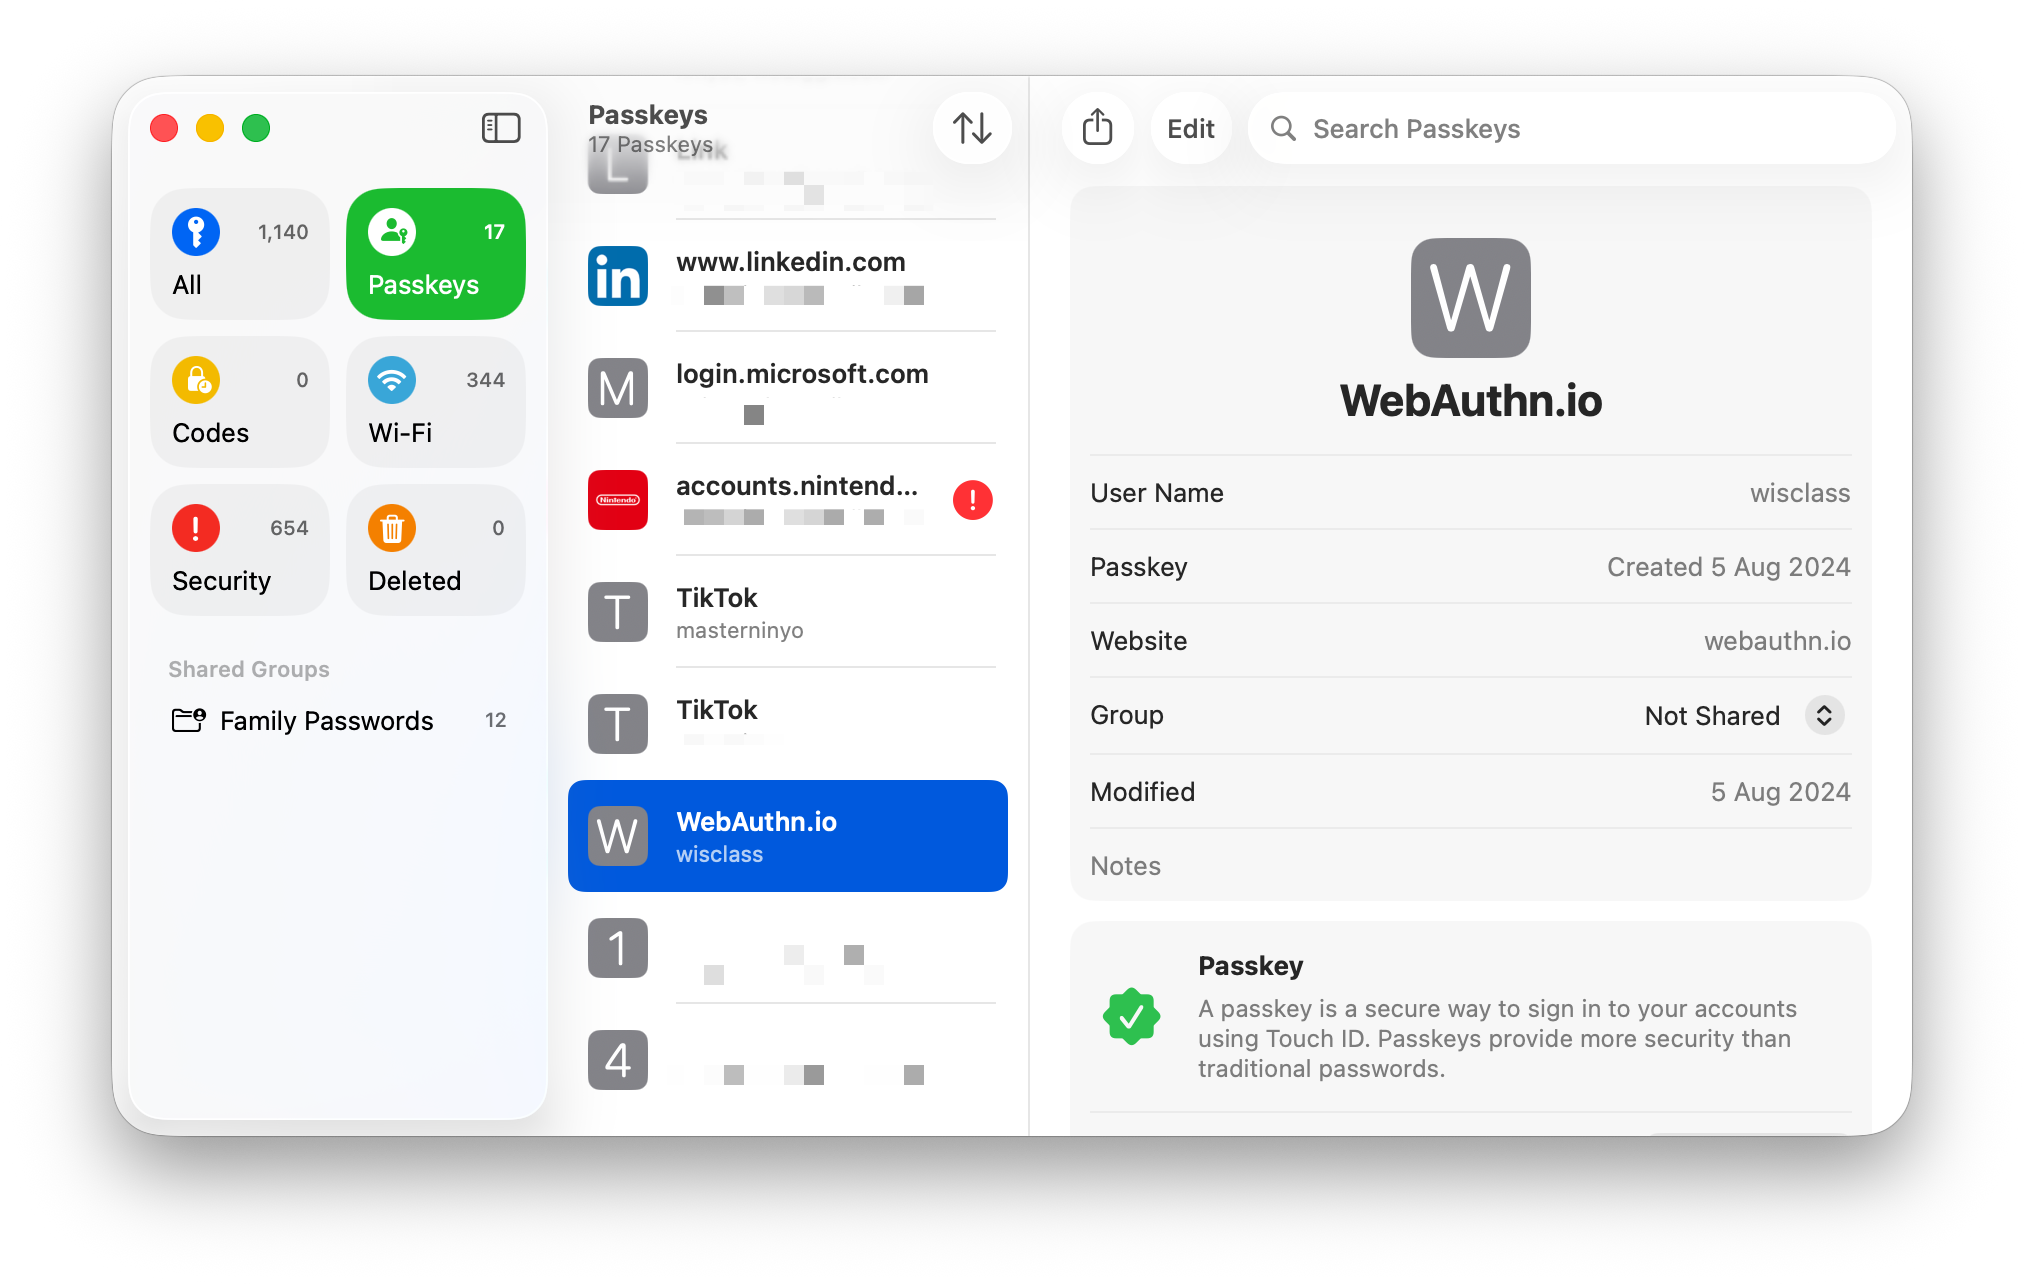Click the Family Passwords folder icon
2024x1284 pixels.
[x=189, y=720]
